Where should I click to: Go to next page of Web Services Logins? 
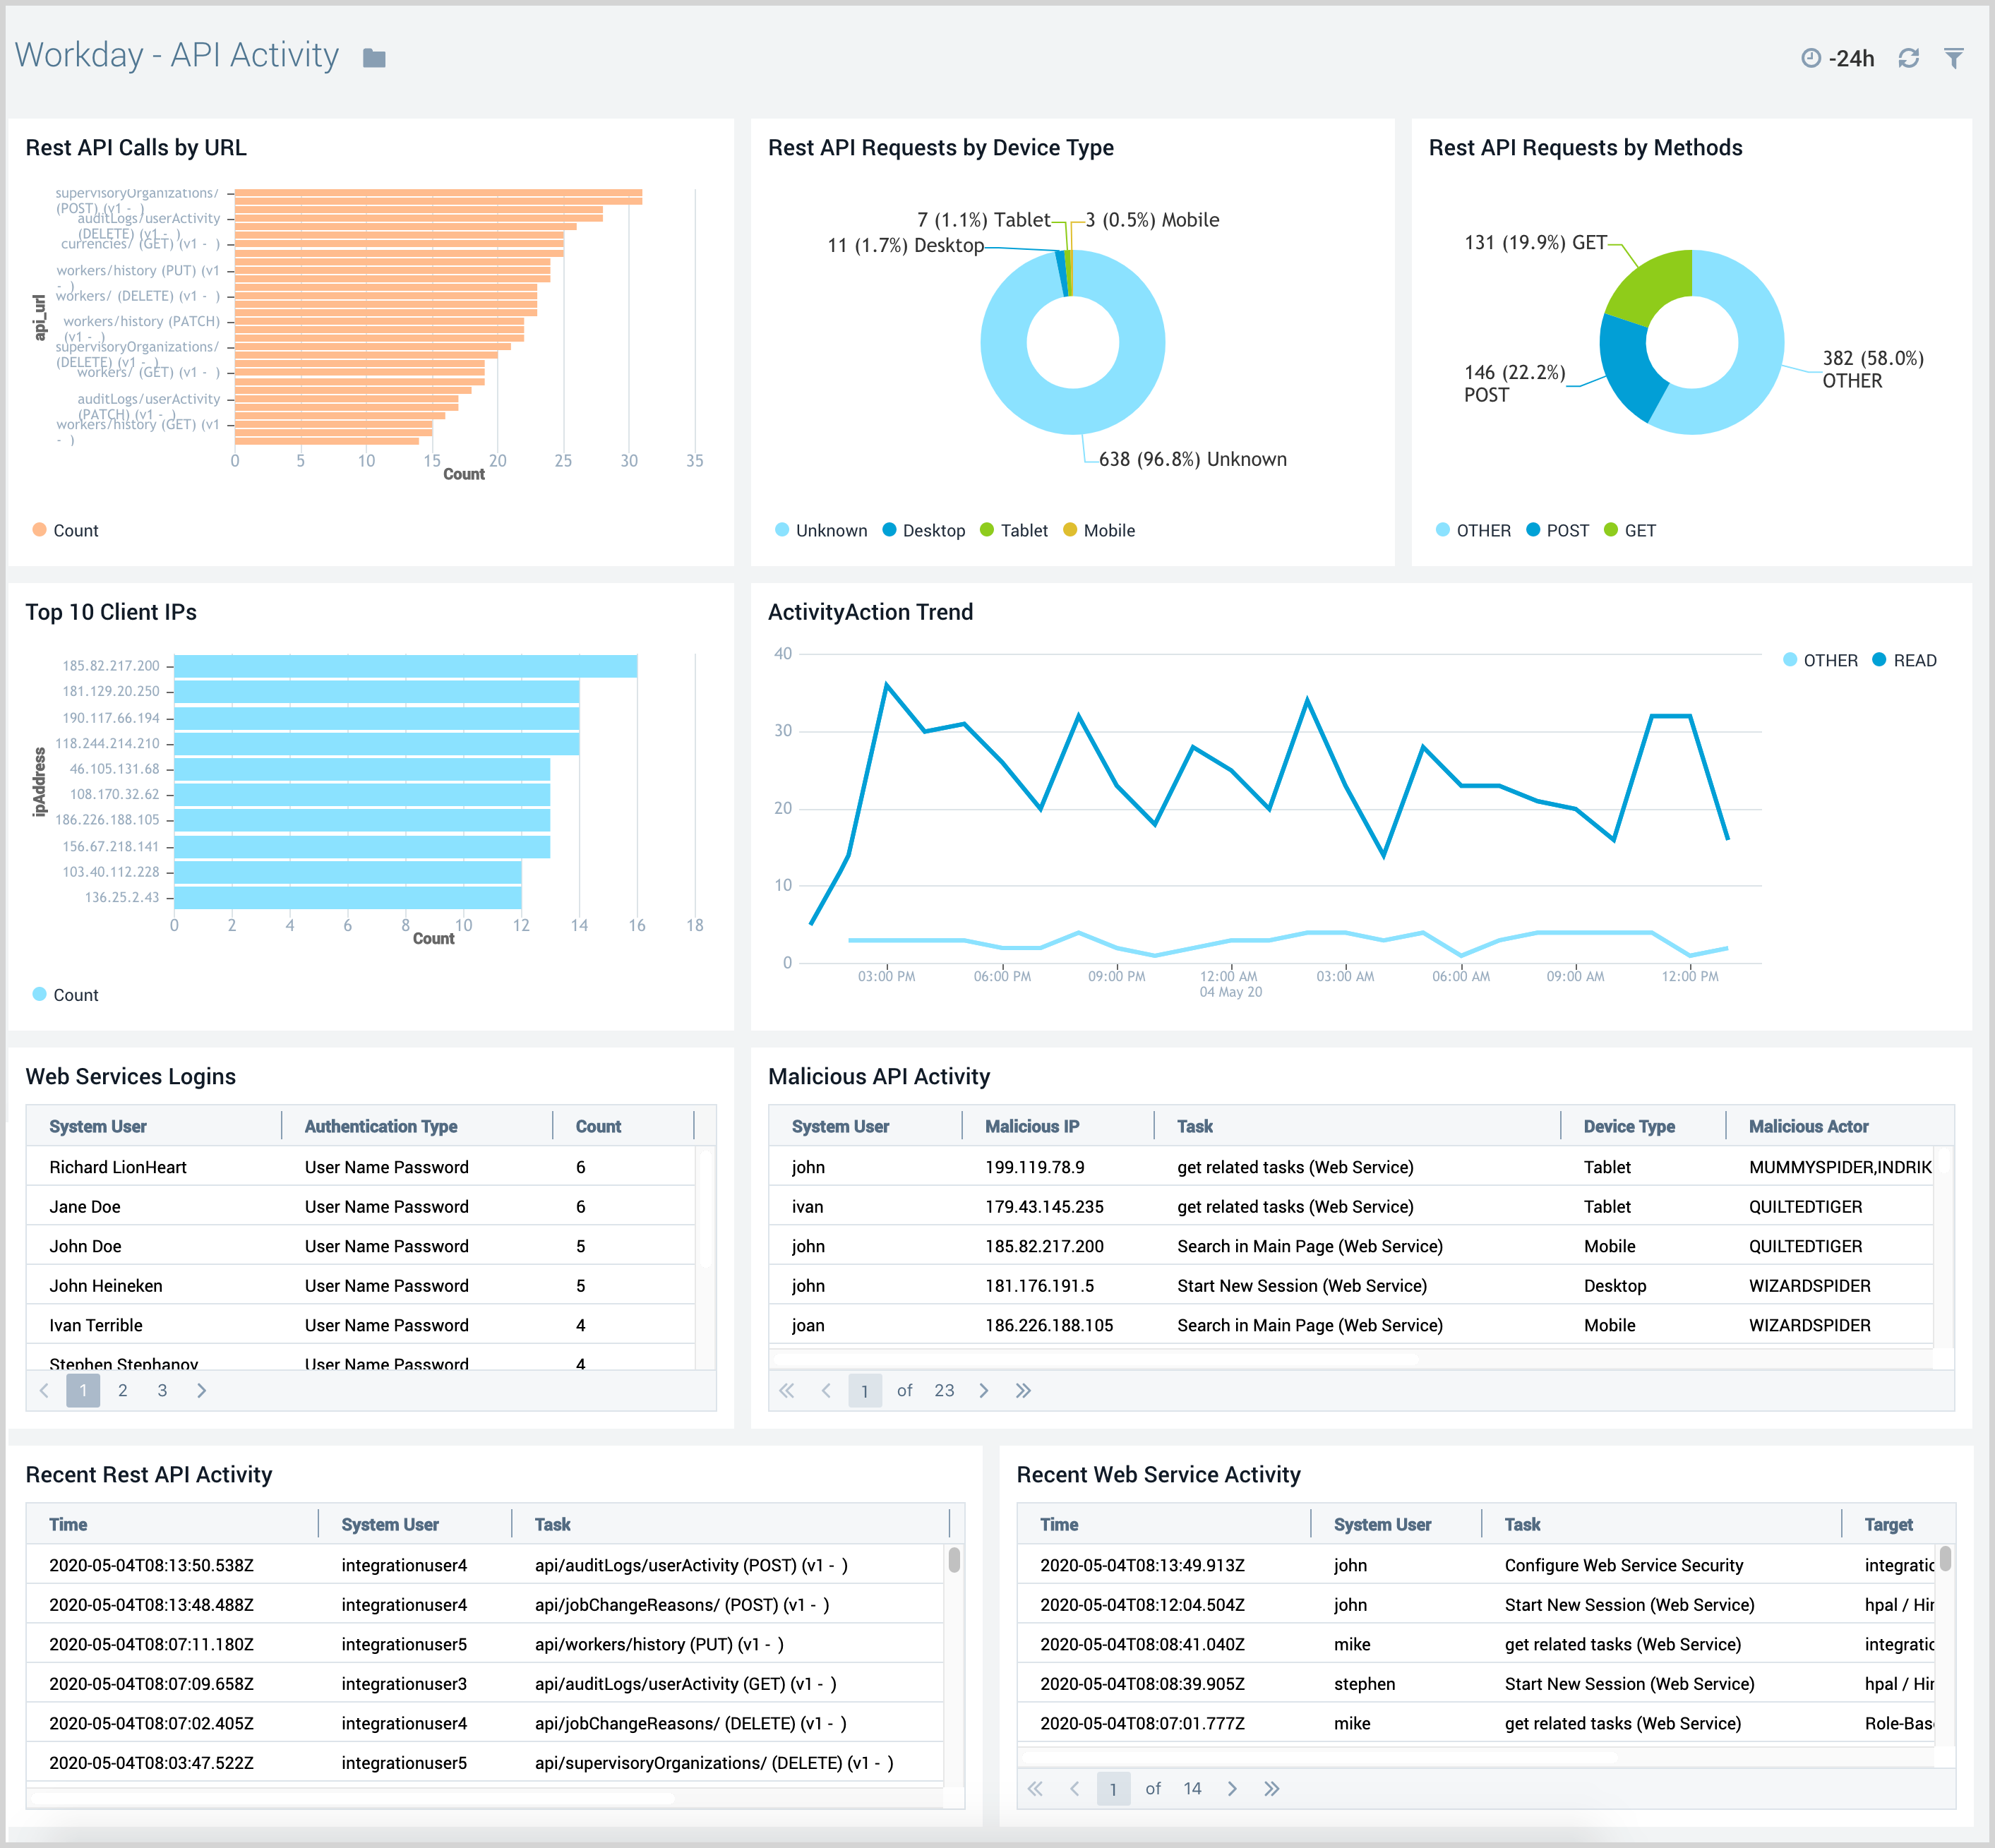[x=202, y=1390]
